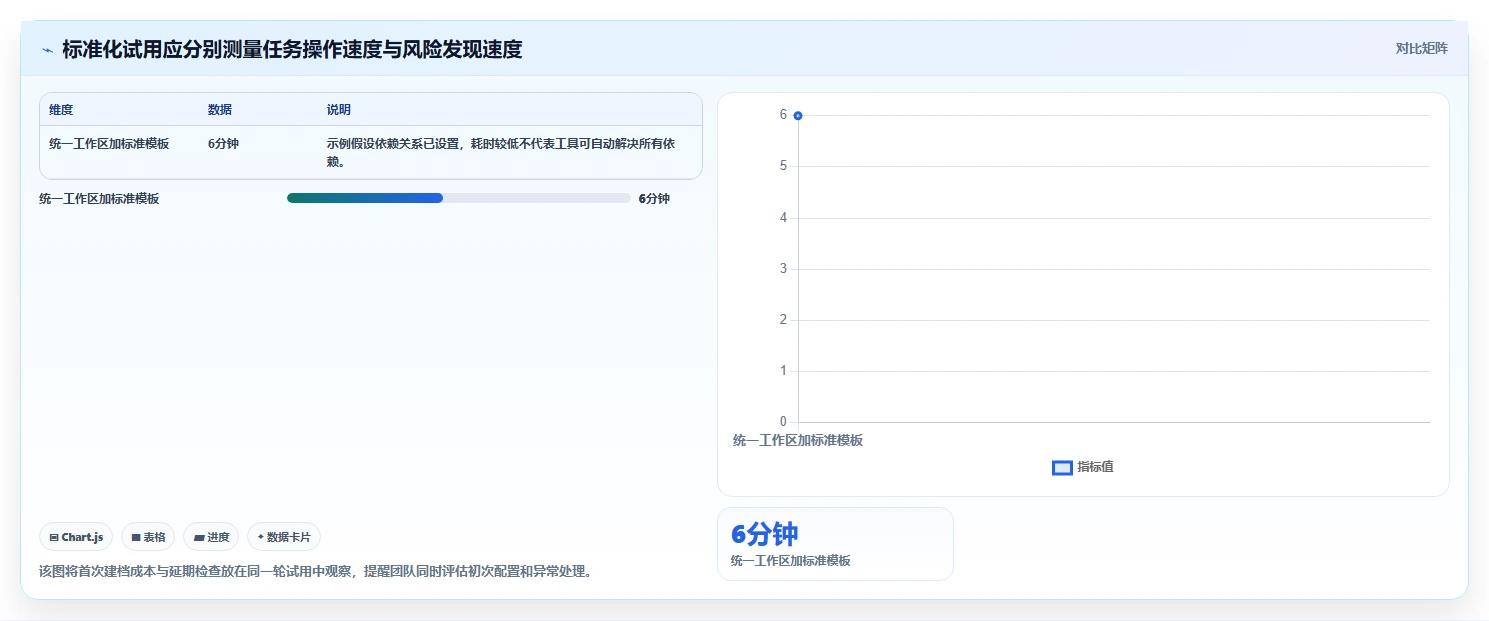The image size is (1489, 621).
Task: Click the blue legend color box
Action: tap(1062, 468)
